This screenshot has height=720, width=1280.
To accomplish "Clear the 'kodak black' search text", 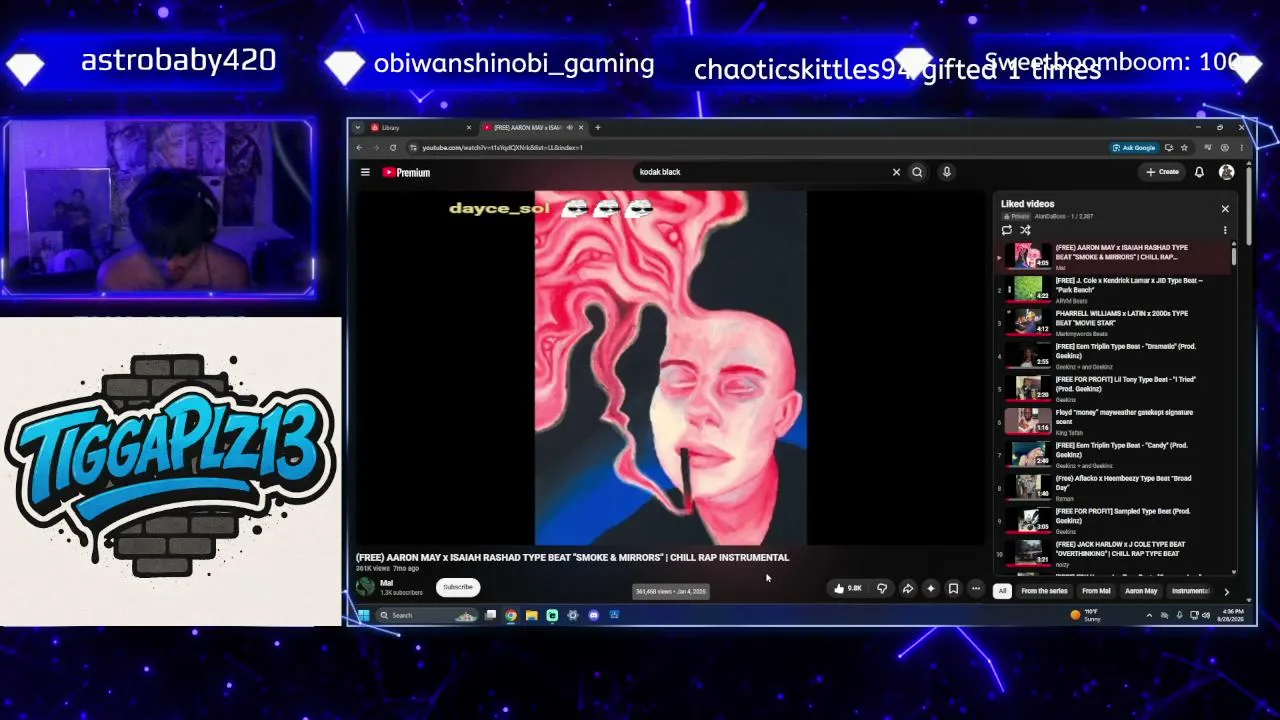I will [x=896, y=172].
